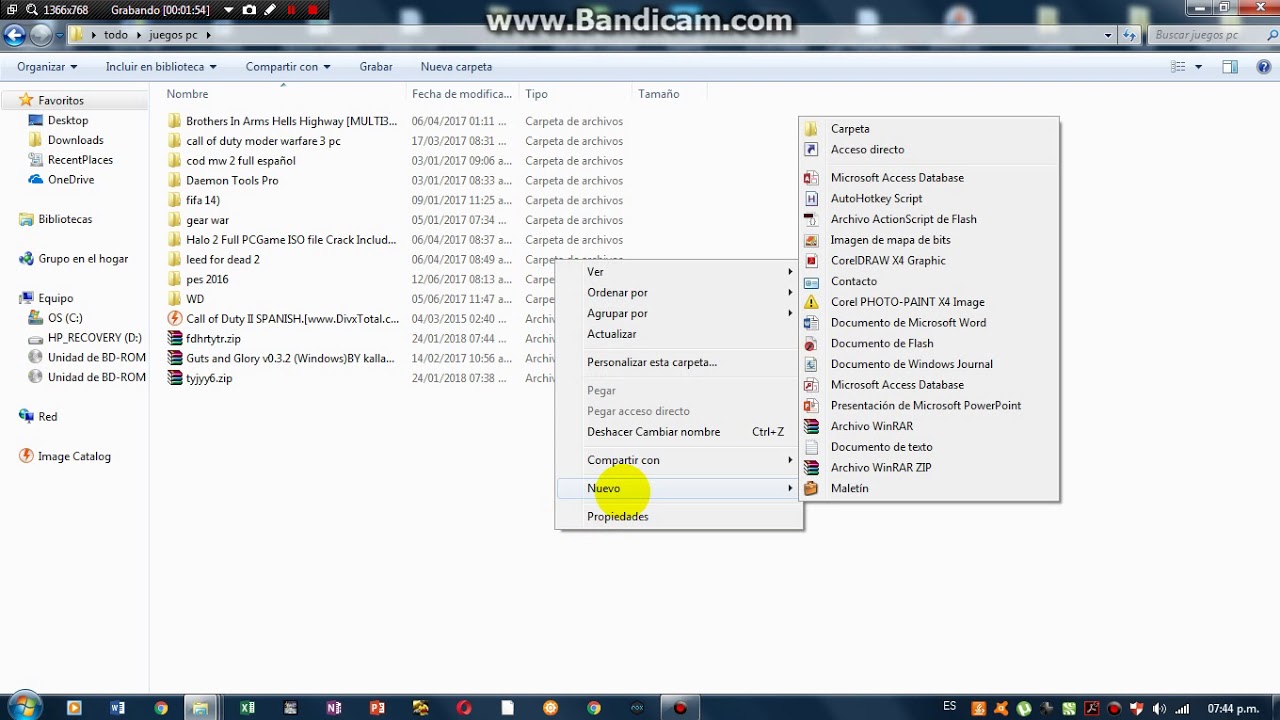Create new Maletín from submenu
Viewport: 1280px width, 720px height.
point(929,488)
